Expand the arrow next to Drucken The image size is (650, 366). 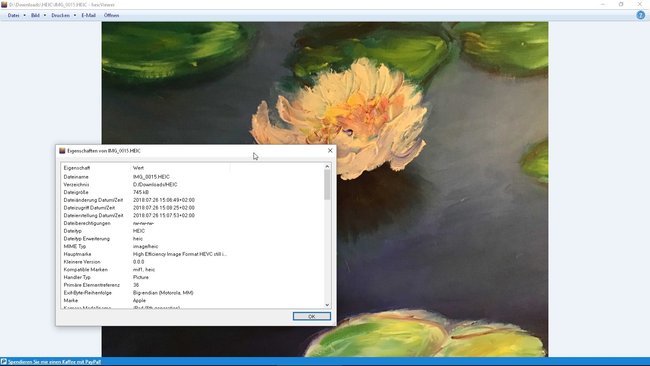pos(75,15)
